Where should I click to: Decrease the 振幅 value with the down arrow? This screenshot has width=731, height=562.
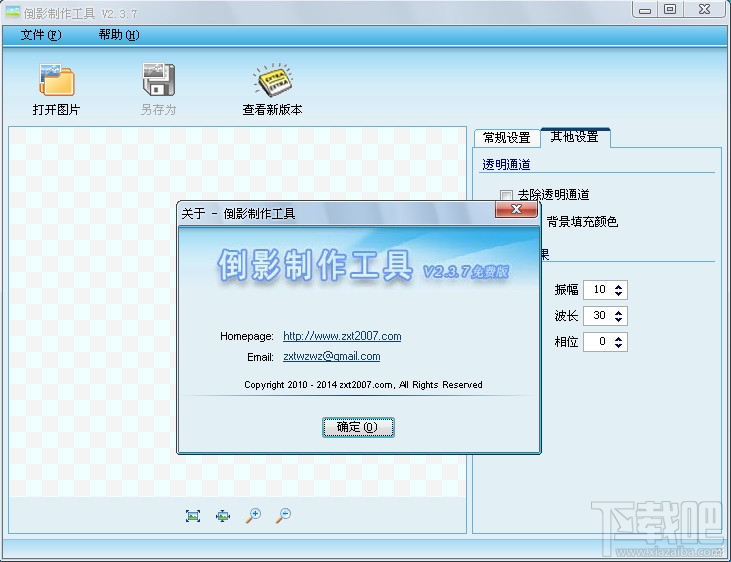pos(619,293)
